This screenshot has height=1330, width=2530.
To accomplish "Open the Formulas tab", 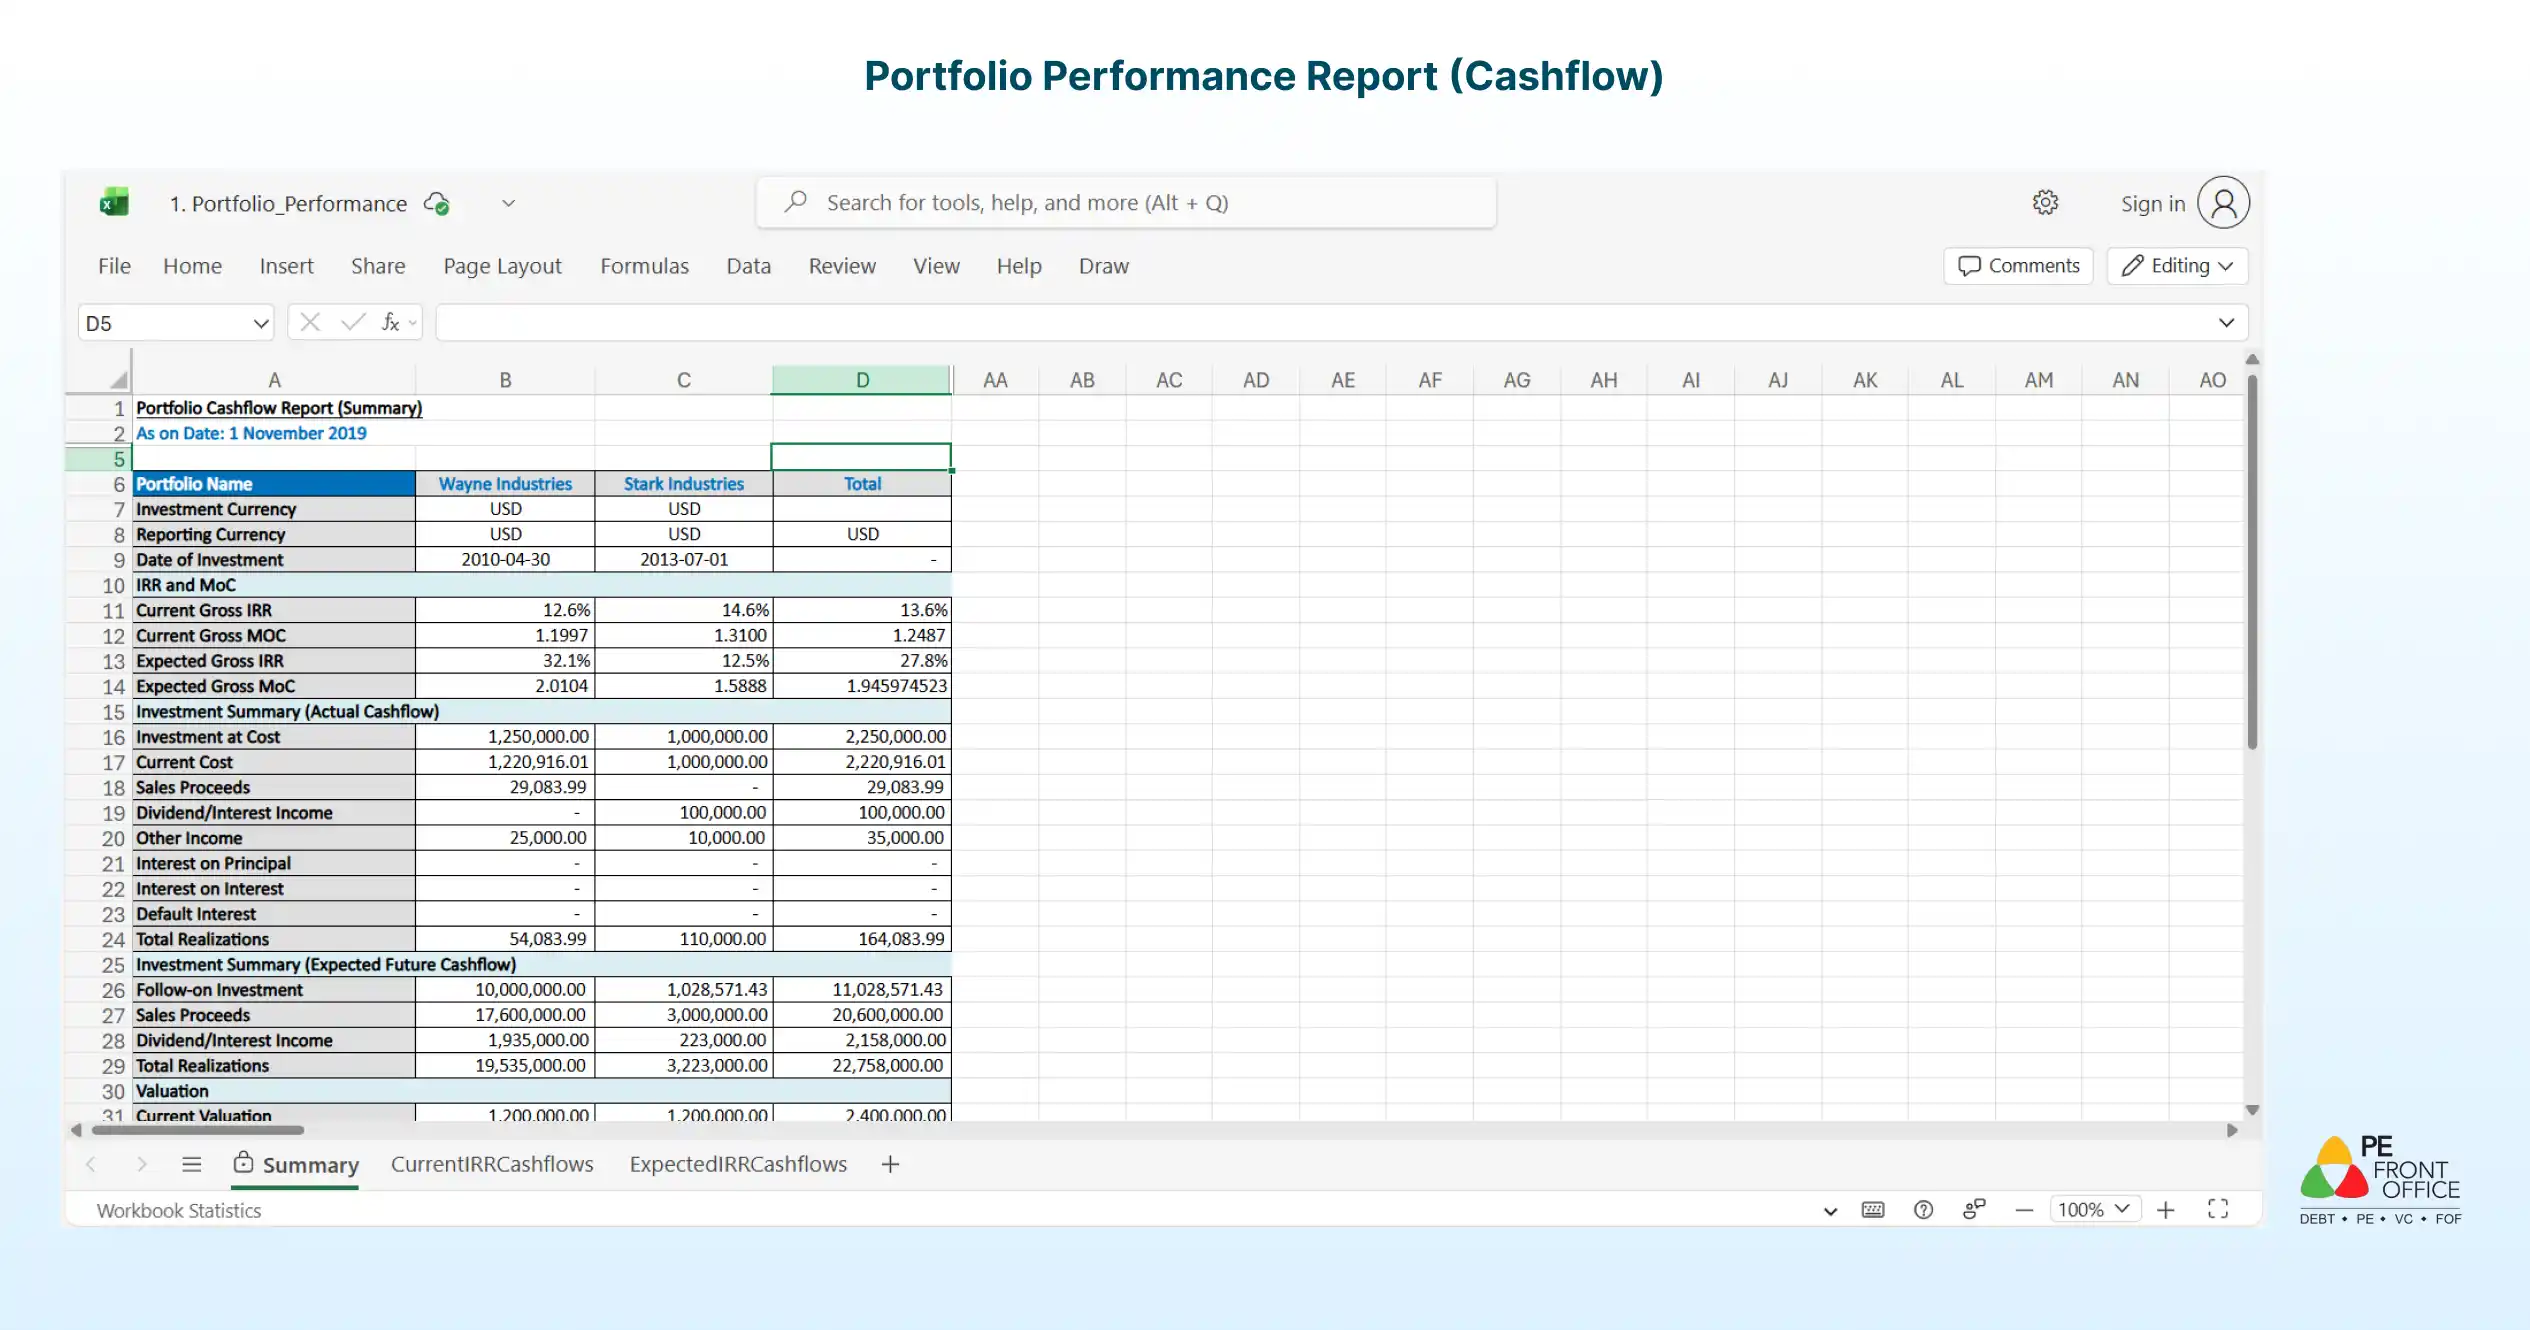I will tap(644, 266).
